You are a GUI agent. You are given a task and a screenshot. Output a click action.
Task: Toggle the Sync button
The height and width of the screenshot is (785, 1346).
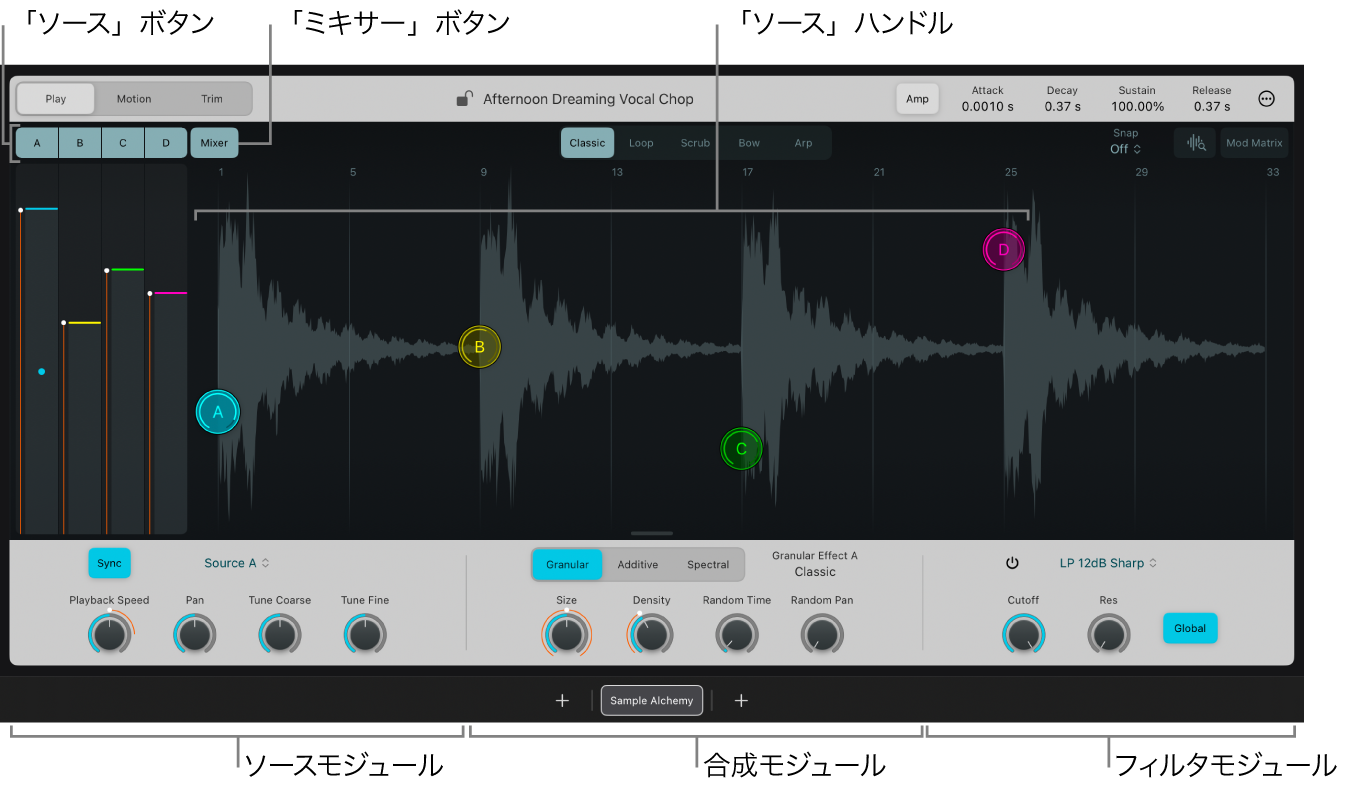[x=109, y=563]
